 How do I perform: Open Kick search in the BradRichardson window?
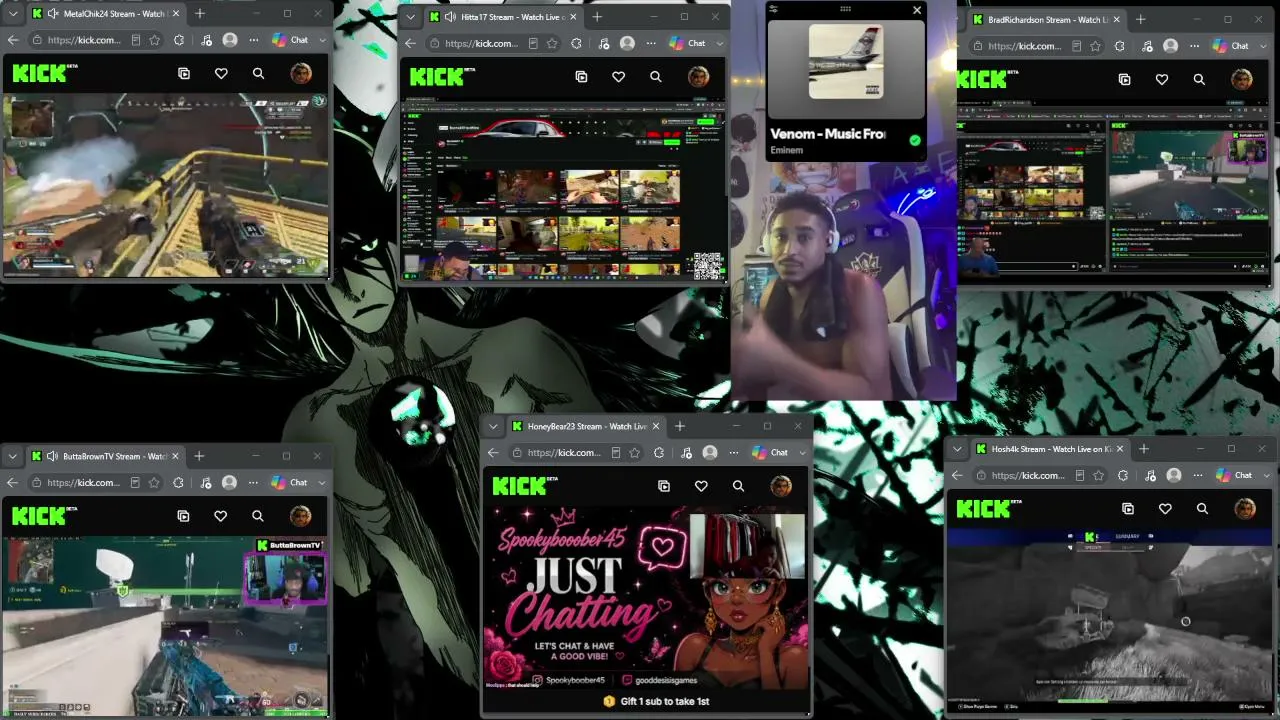[1199, 79]
